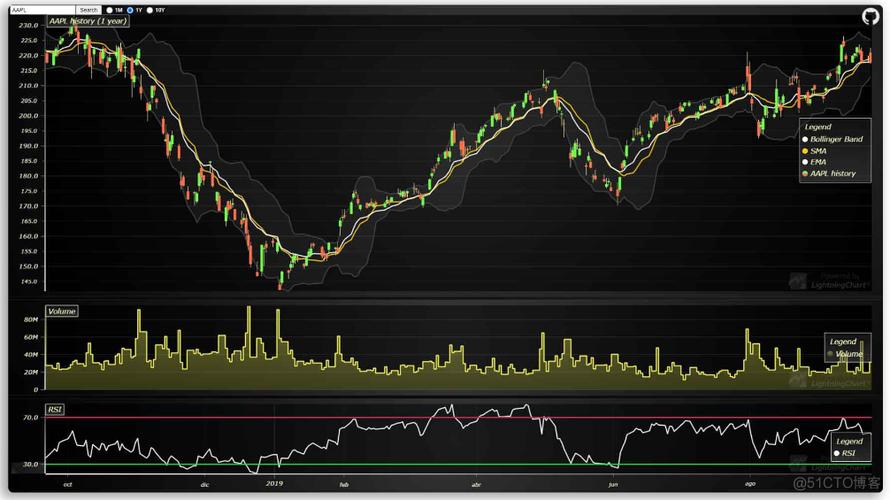Screen dimensions: 890x500
Task: Click the 'oct' label on the time axis
Action: coord(68,485)
